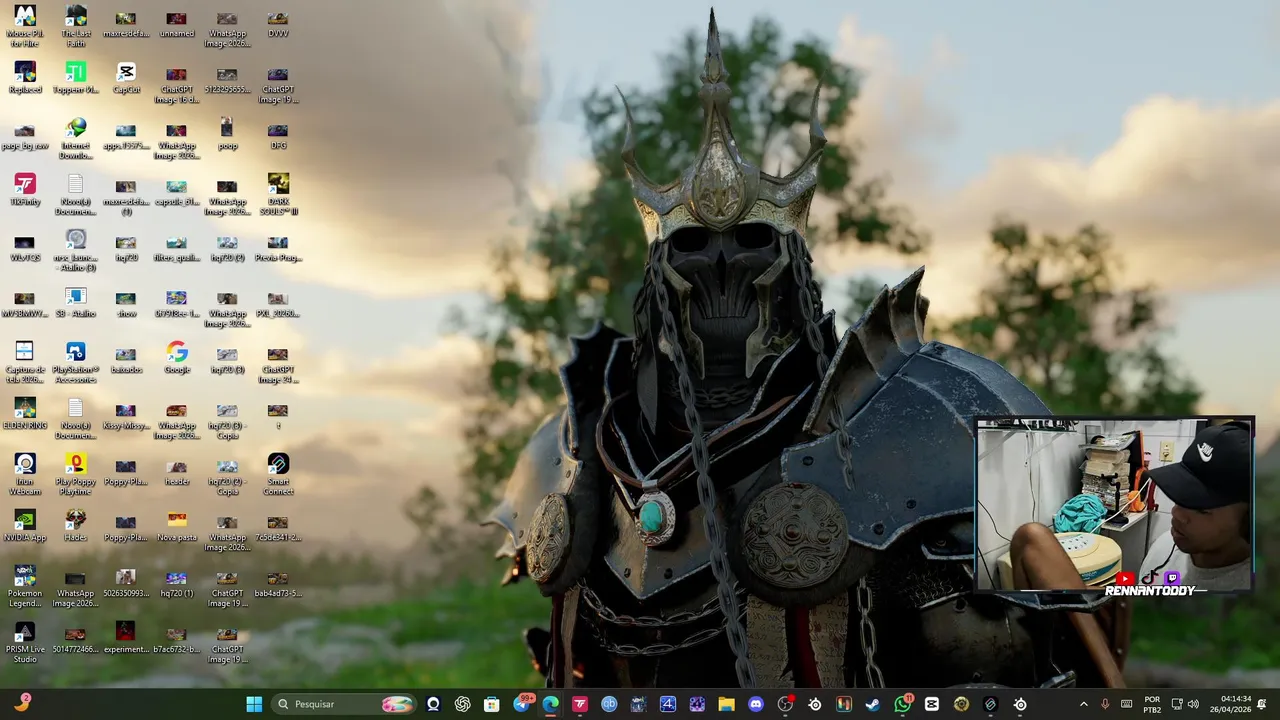Open Steam from the taskbar
Image resolution: width=1280 pixels, height=720 pixels.
click(873, 704)
